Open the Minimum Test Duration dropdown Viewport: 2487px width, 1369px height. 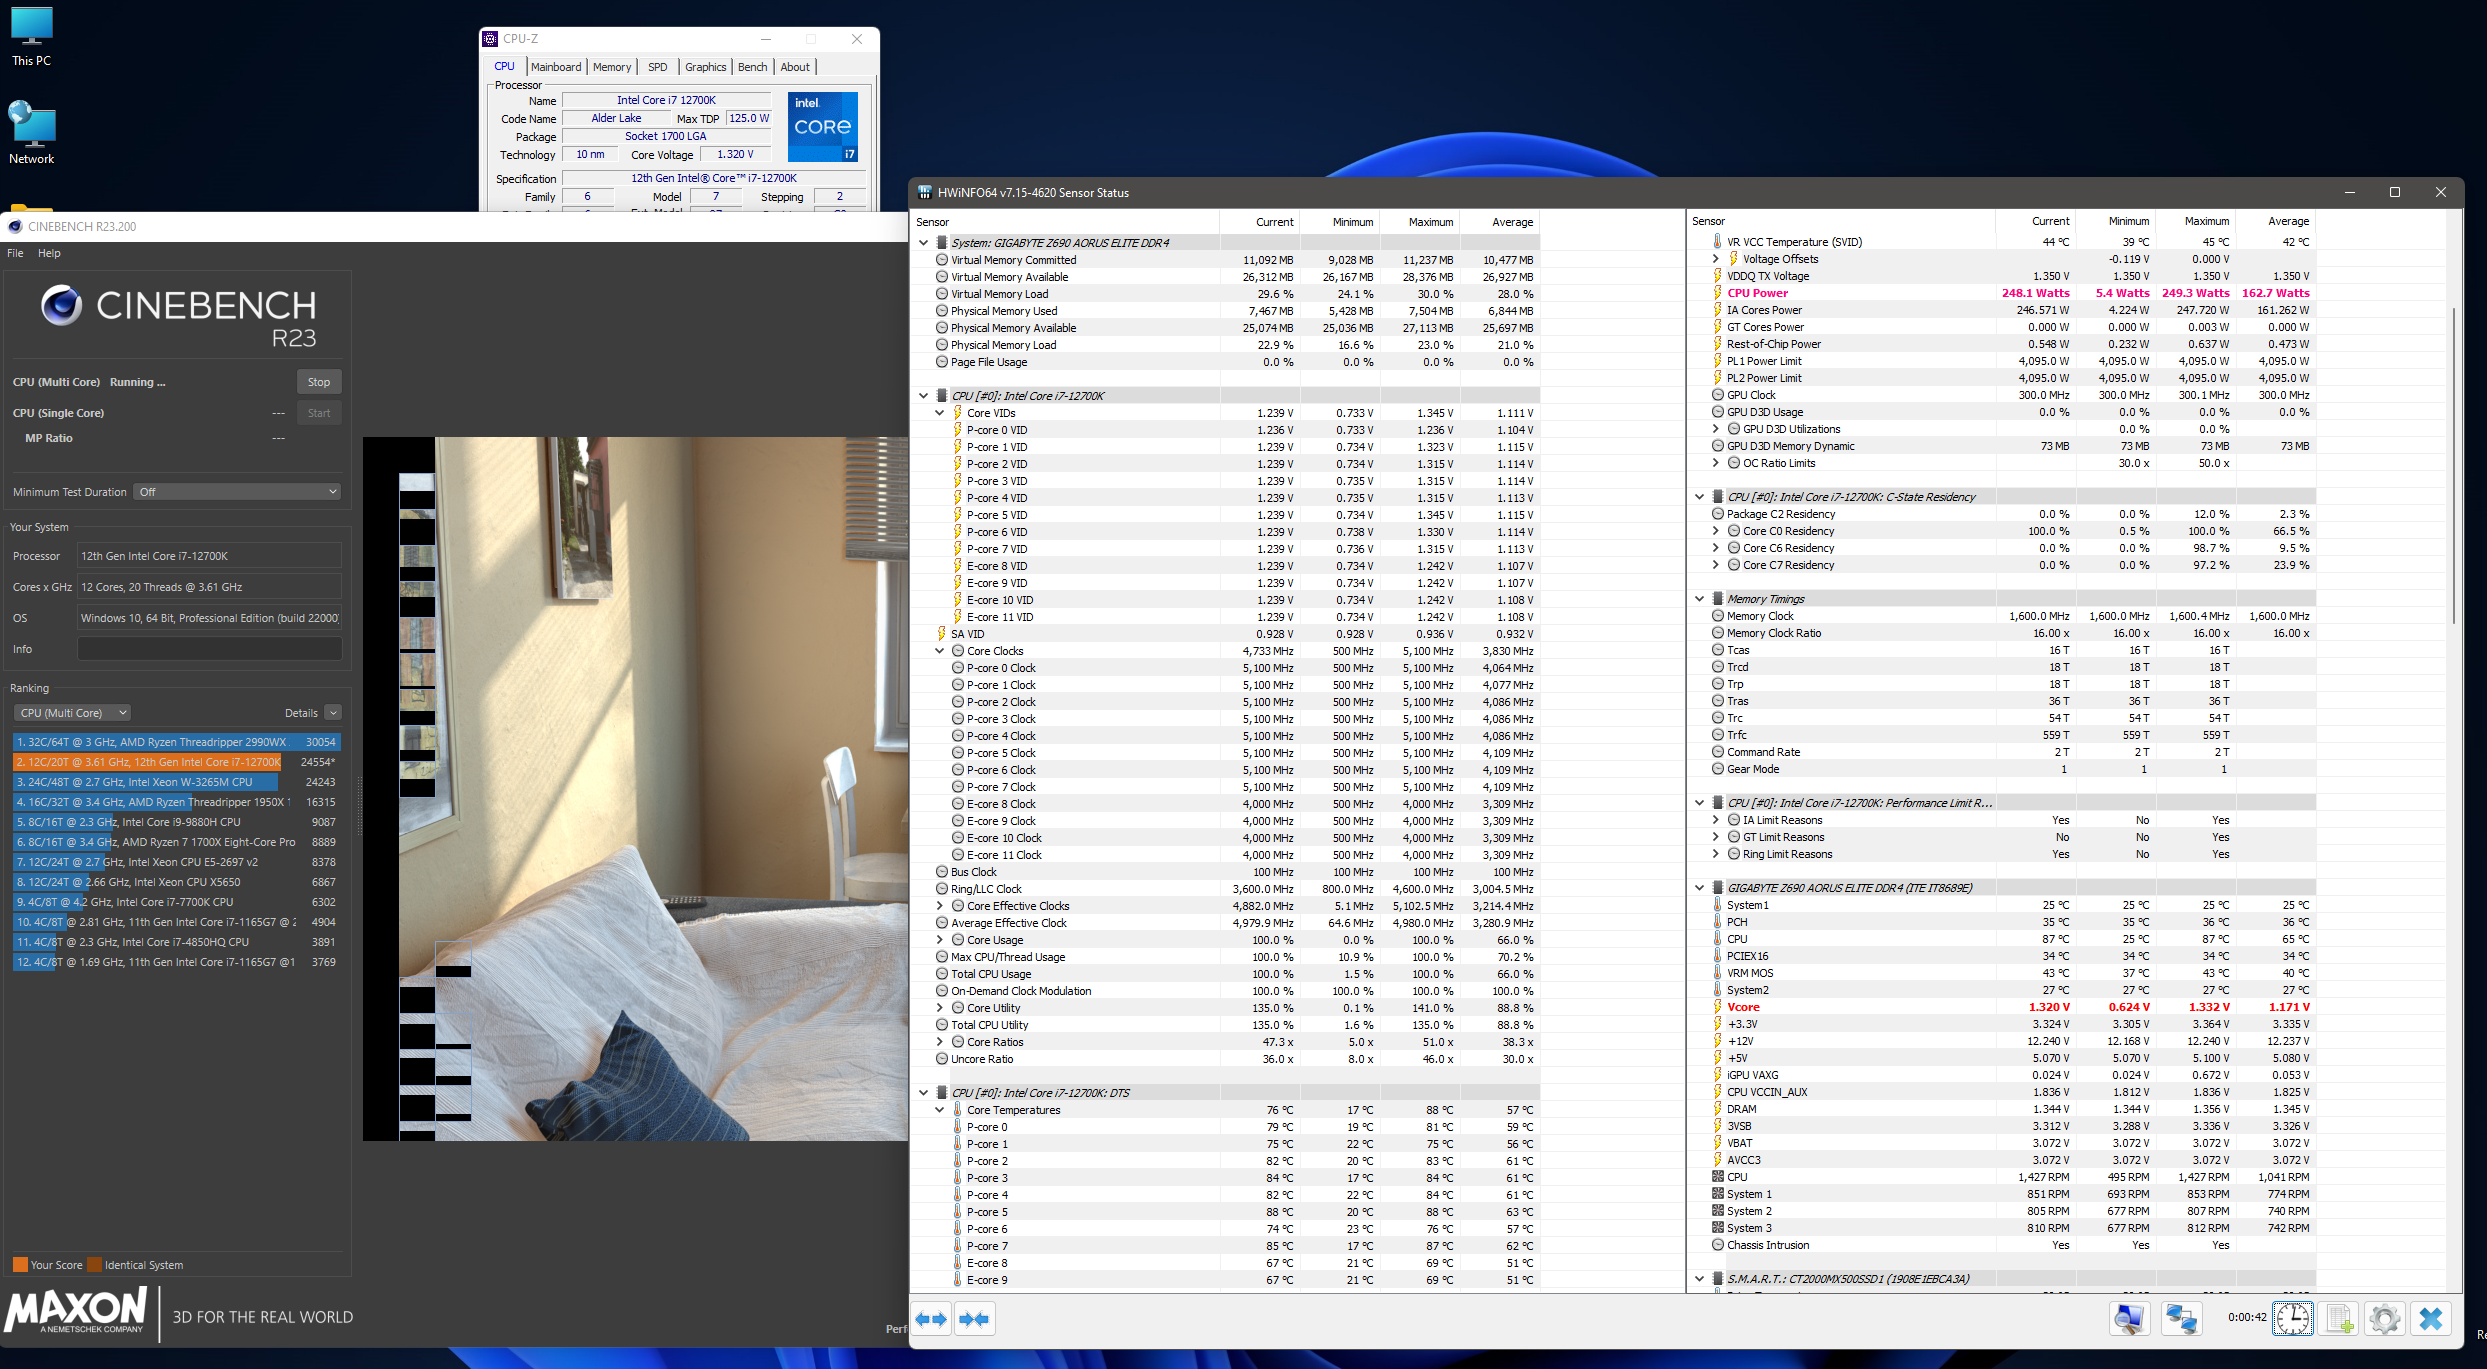(237, 492)
